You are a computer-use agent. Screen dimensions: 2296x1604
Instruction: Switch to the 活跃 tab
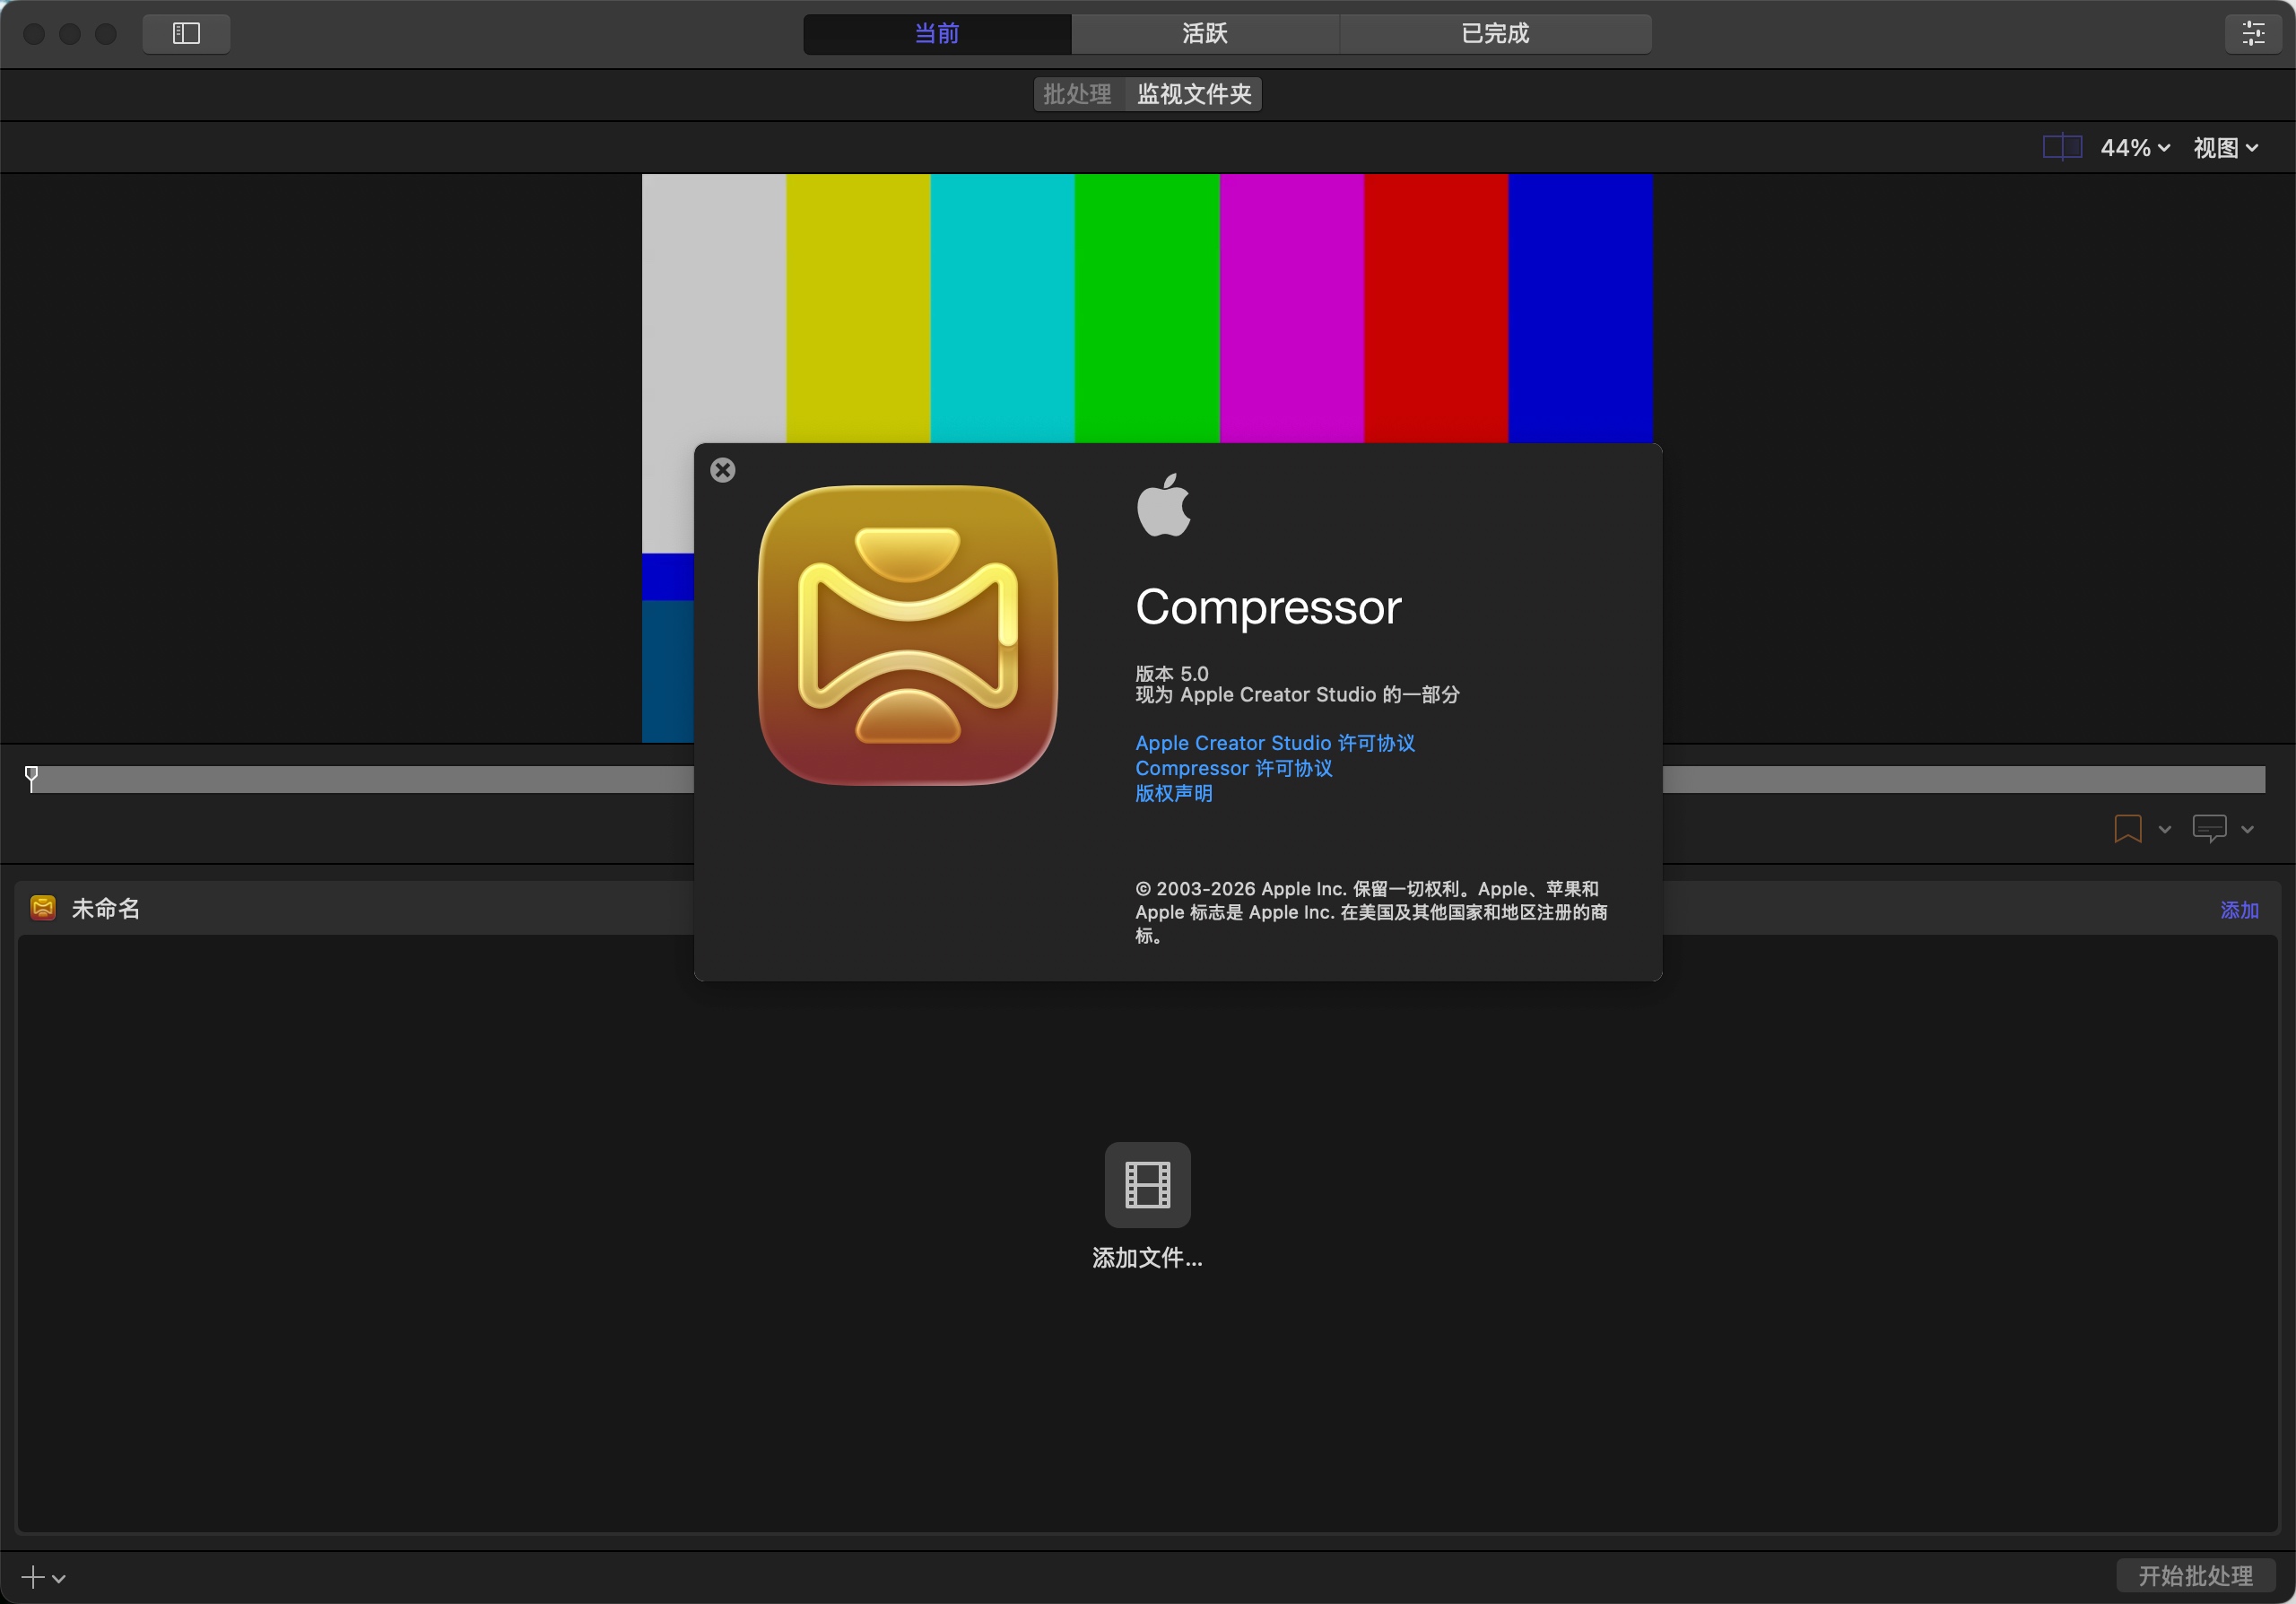point(1204,33)
